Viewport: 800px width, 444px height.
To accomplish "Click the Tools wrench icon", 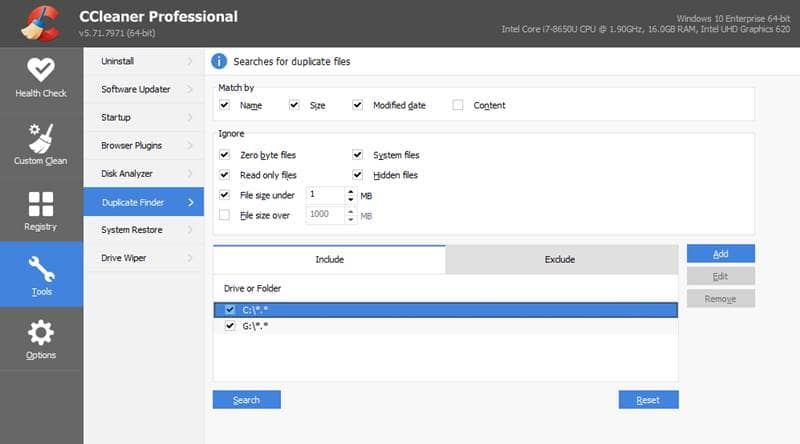I will 41,270.
